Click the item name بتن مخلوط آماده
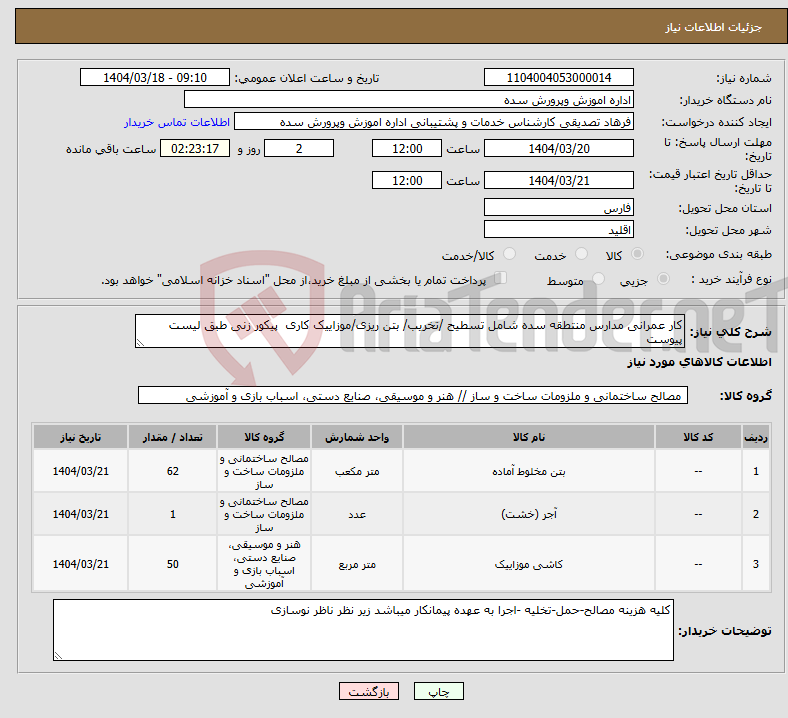Image resolution: width=788 pixels, height=718 pixels. click(x=529, y=471)
